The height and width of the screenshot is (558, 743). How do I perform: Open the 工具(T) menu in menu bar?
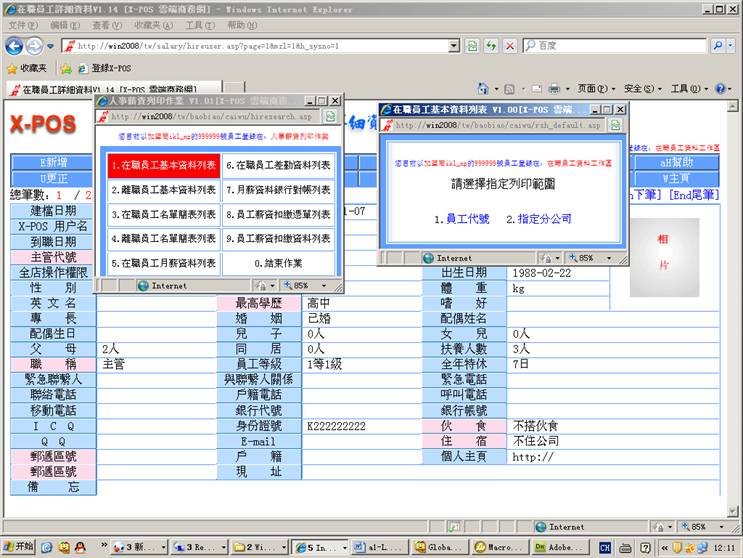pos(199,25)
